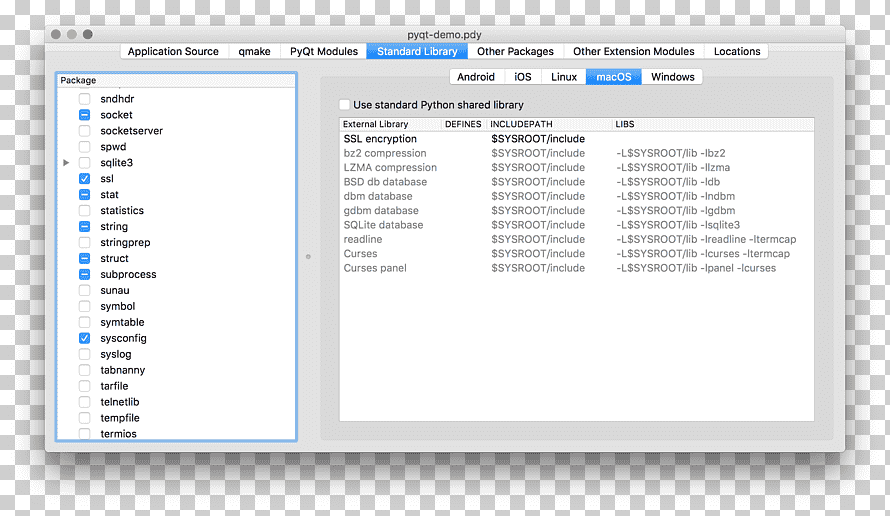Enable Use standard Python shared library
Screen dimensions: 890x516
click(x=345, y=104)
